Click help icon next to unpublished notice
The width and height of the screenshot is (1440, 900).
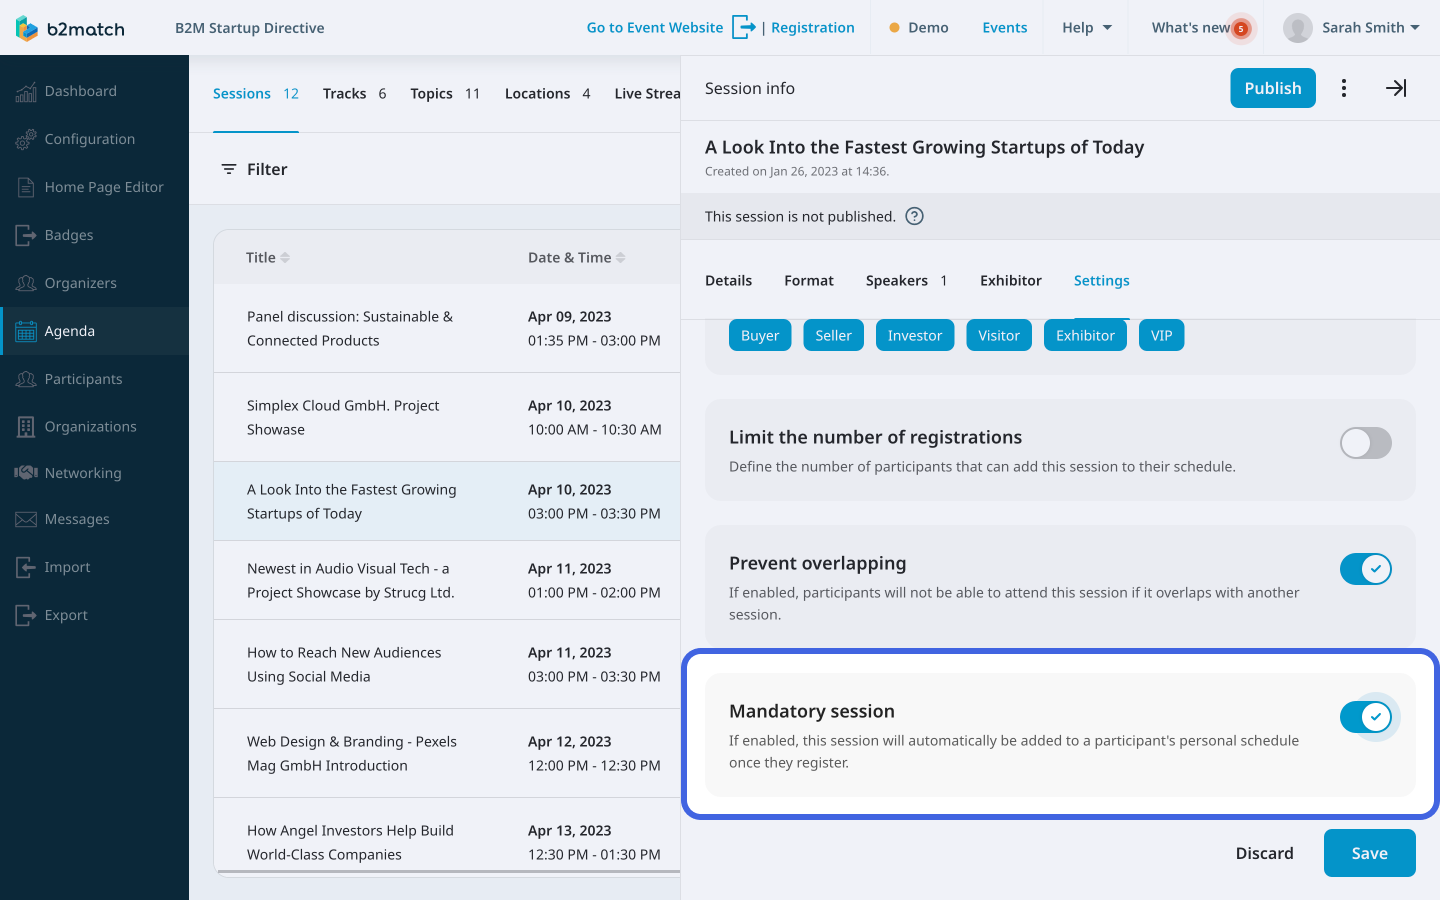914,216
